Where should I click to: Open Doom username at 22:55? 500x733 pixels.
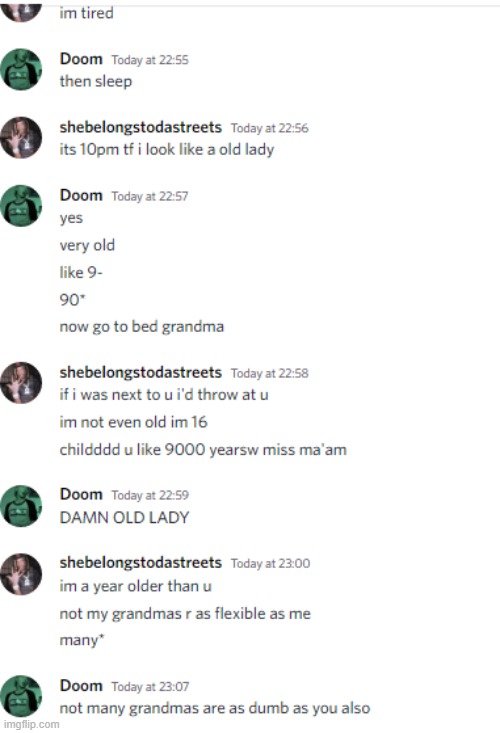pyautogui.click(x=81, y=59)
